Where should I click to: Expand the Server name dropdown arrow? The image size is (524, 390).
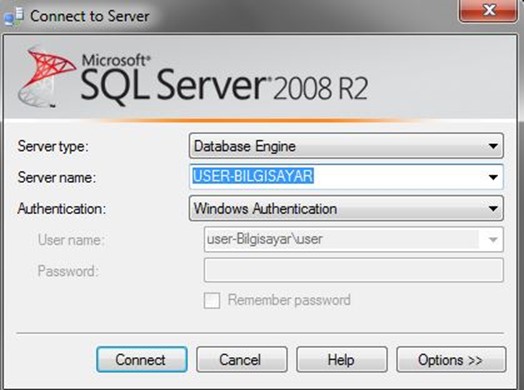coord(493,177)
